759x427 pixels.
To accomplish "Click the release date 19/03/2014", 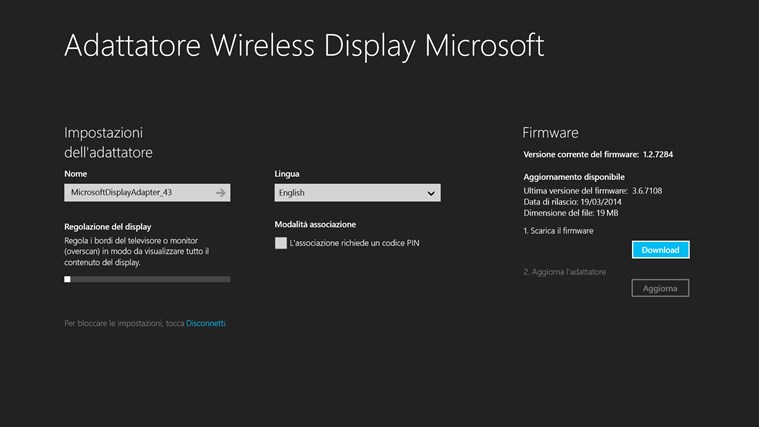I will point(601,202).
